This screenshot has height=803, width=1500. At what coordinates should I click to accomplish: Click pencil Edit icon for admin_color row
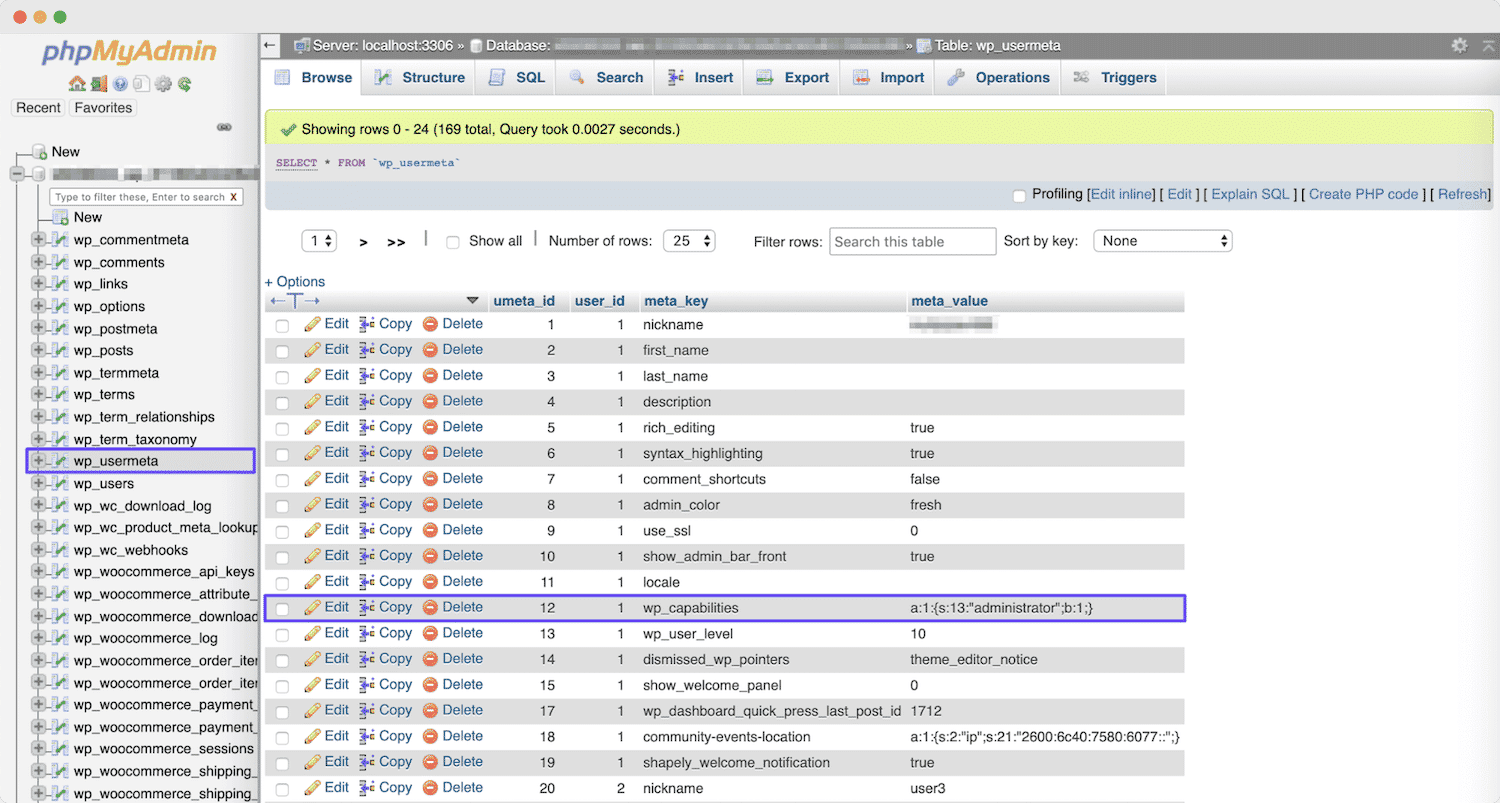pos(312,504)
